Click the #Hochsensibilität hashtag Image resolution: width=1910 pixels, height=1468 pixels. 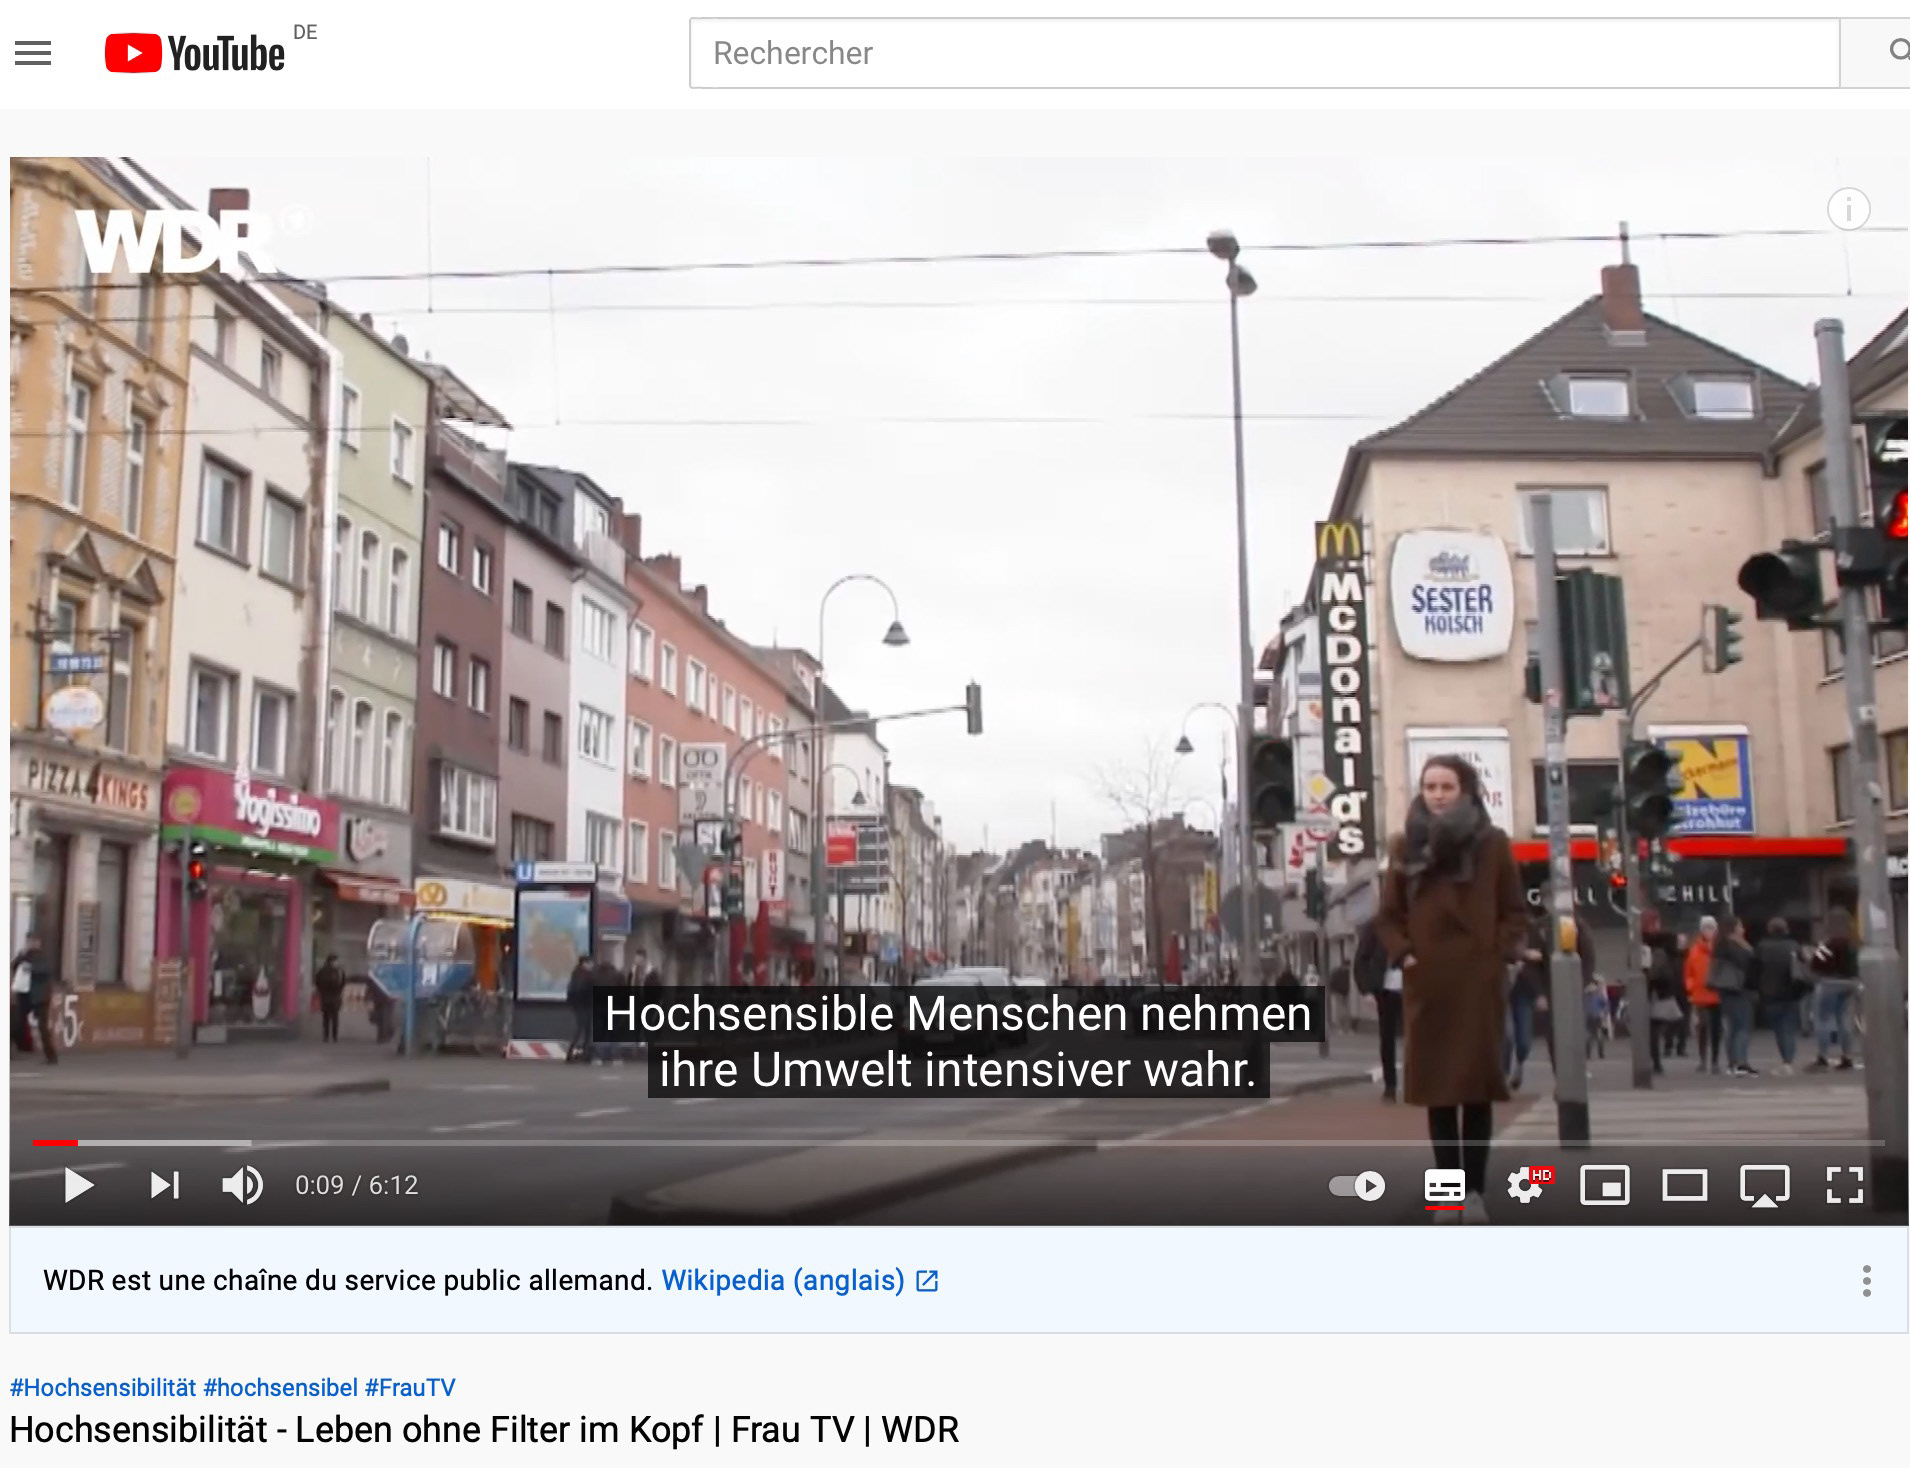pyautogui.click(x=103, y=1387)
